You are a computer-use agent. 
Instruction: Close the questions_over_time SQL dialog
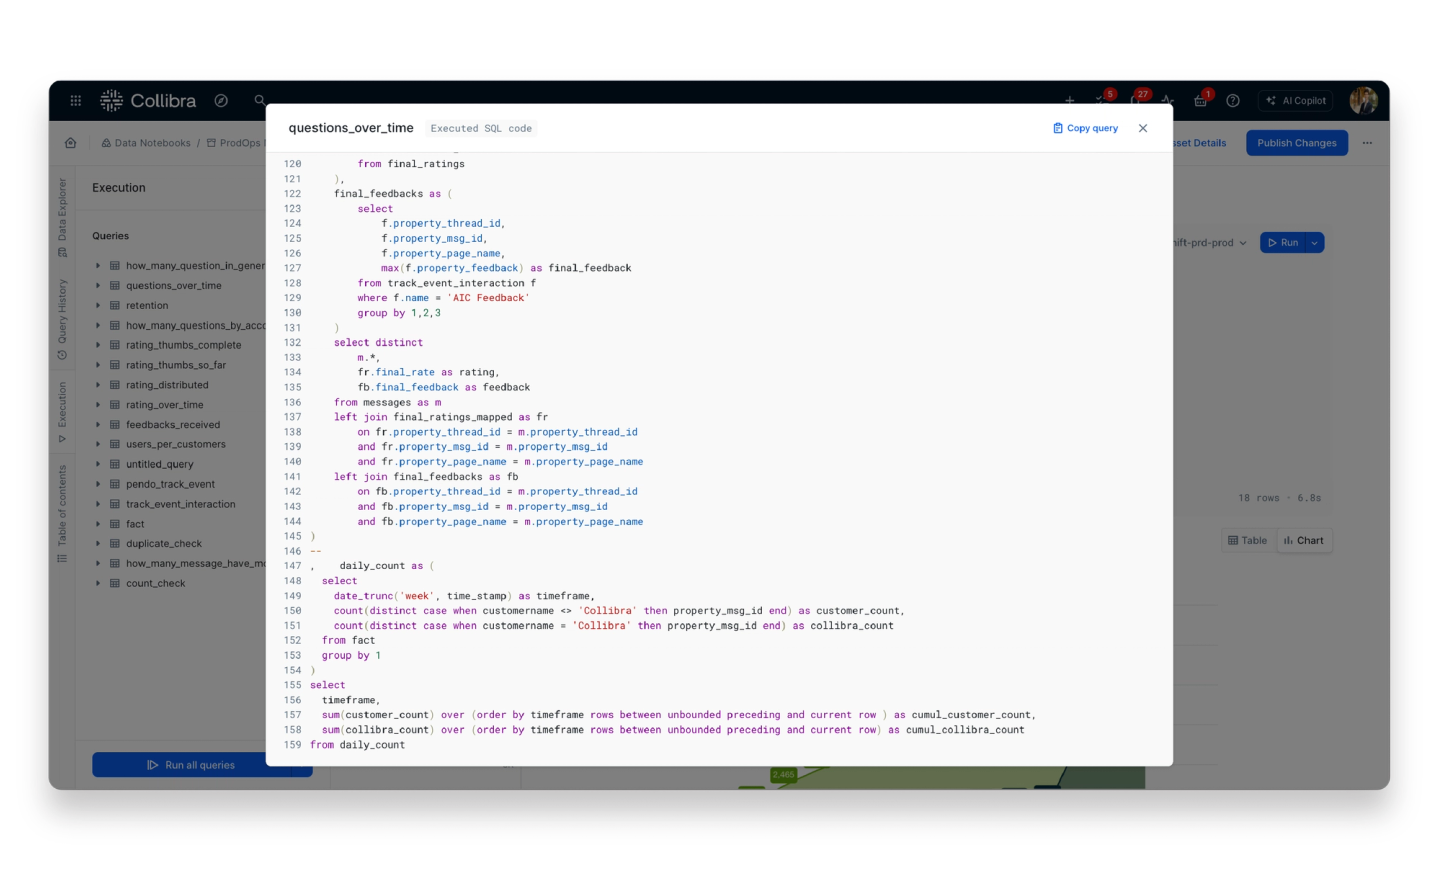[1143, 128]
